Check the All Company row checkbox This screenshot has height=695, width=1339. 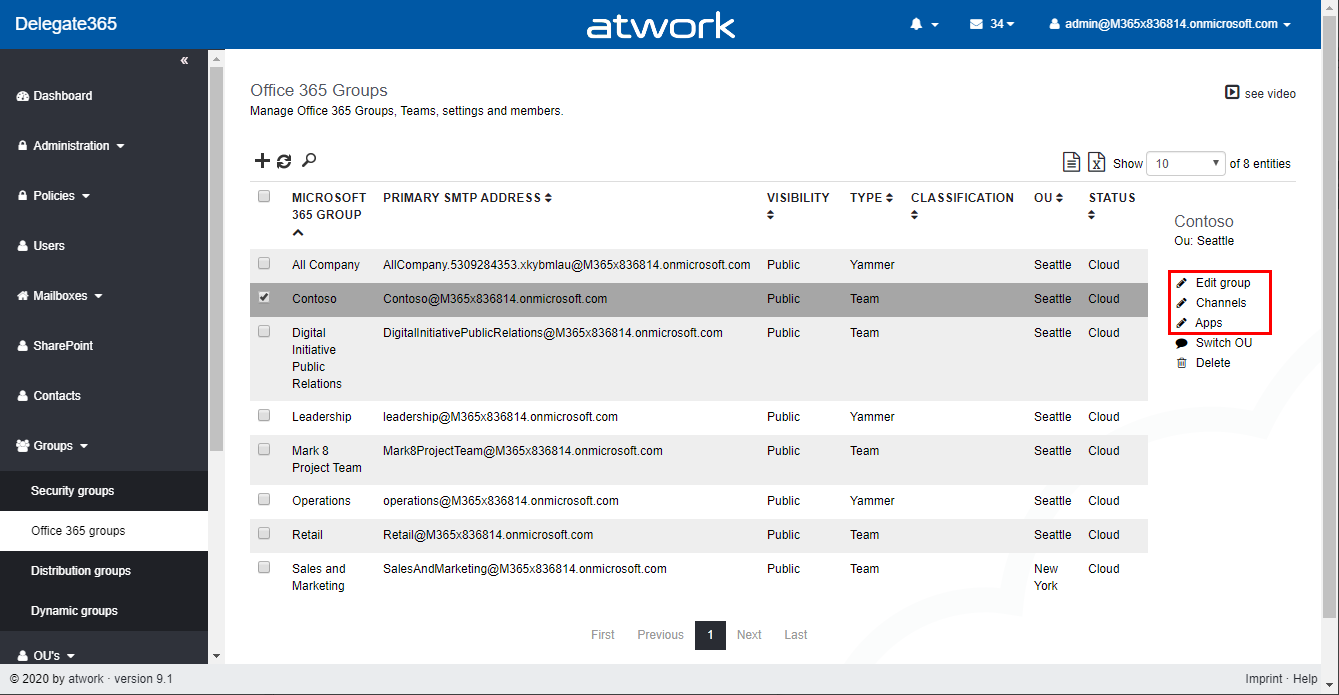264,264
